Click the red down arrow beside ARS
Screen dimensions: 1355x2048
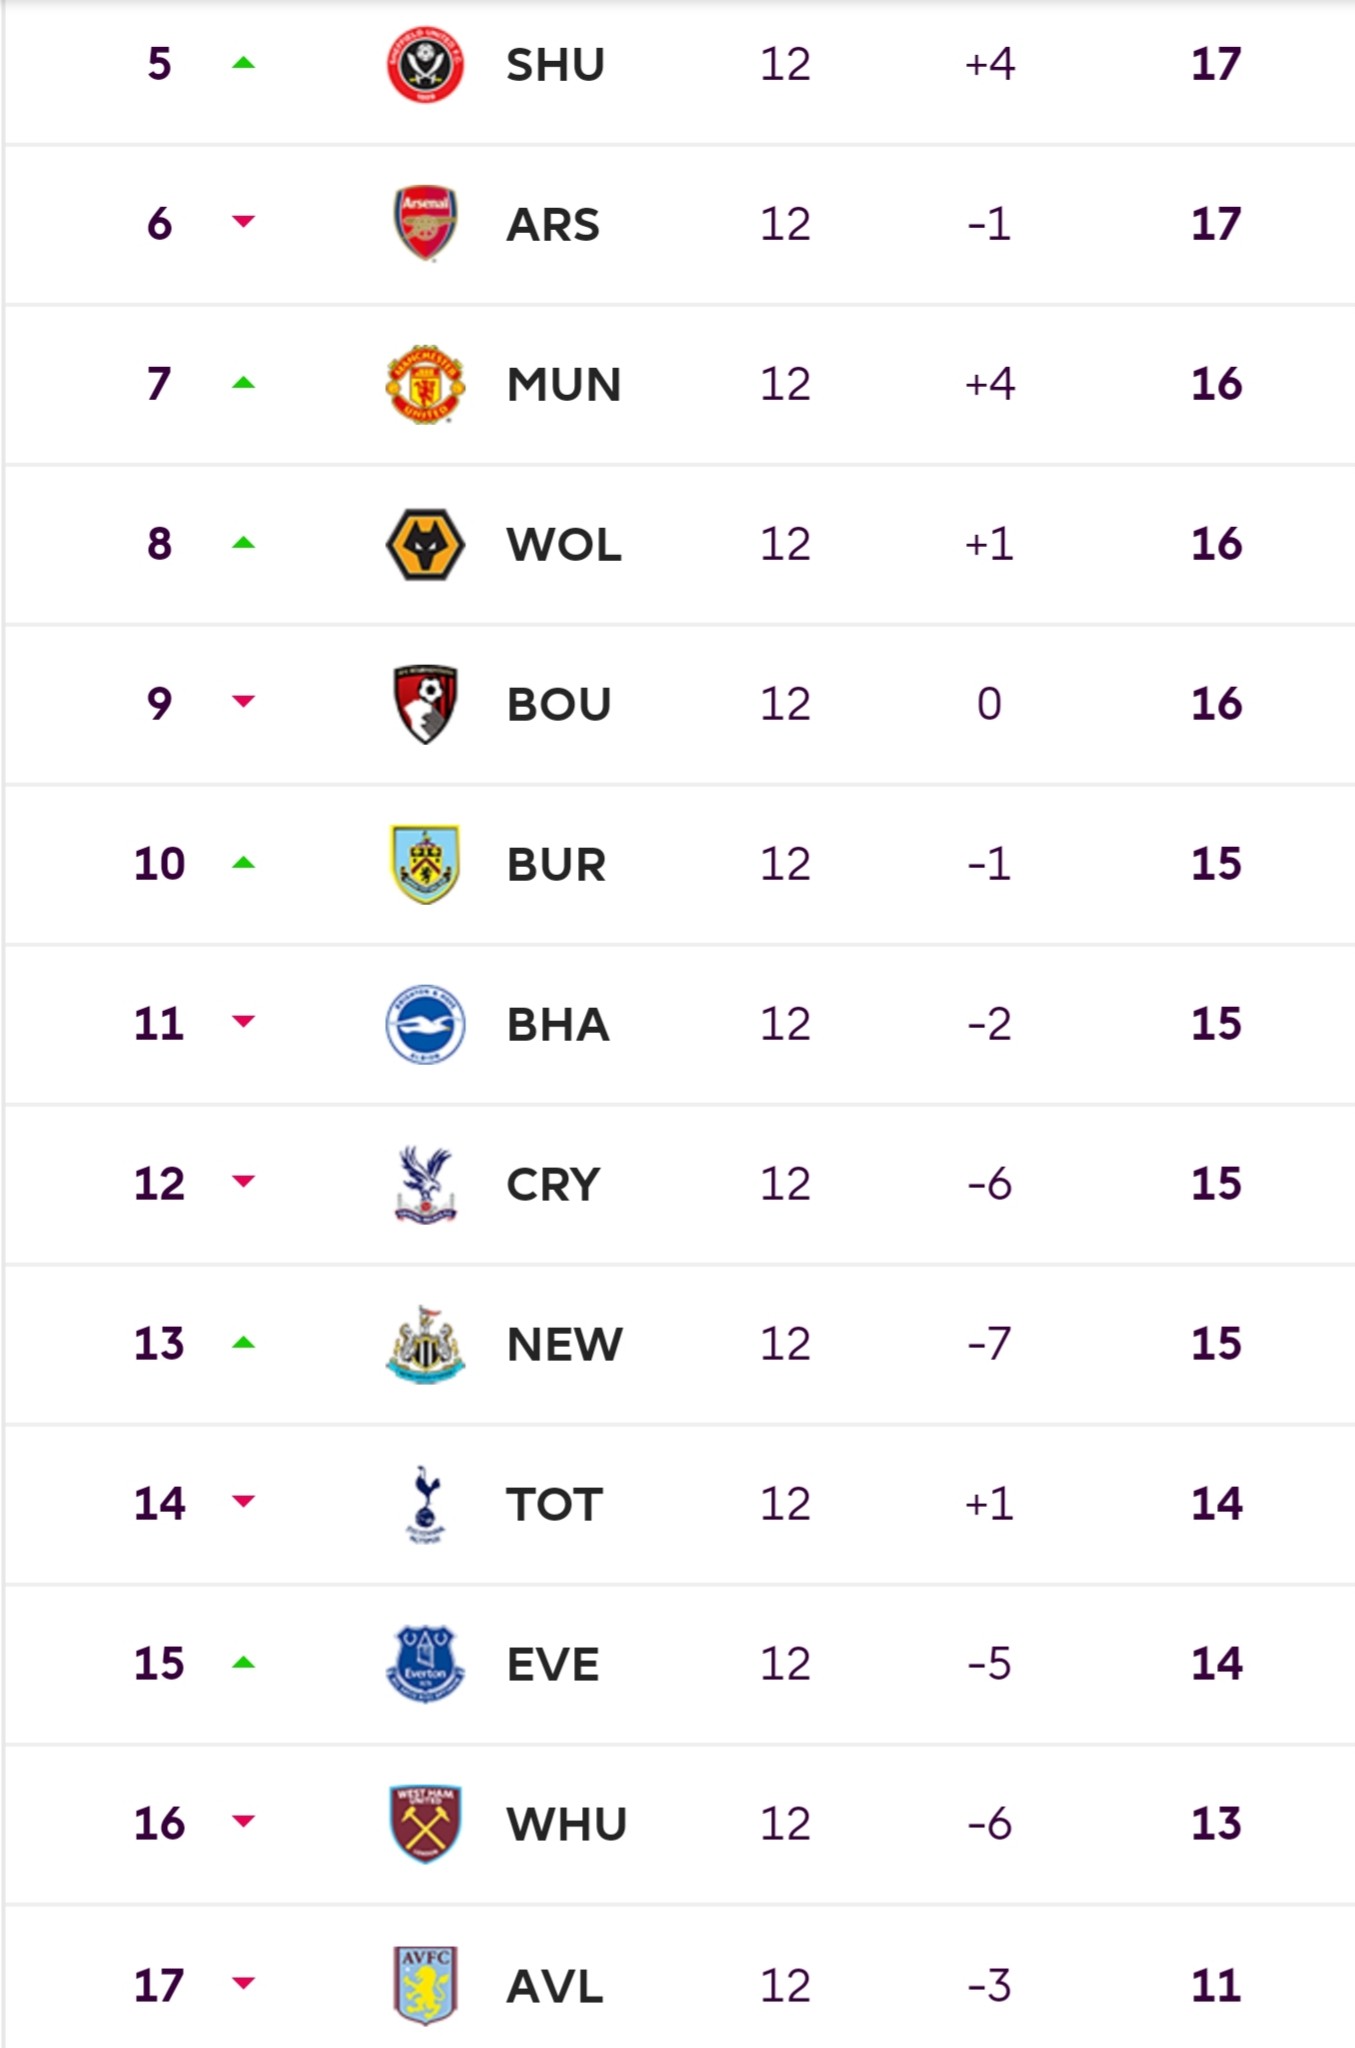pyautogui.click(x=243, y=221)
